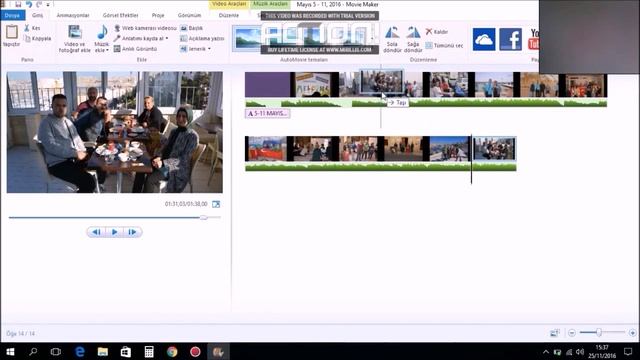Zoom out timeline with minus button

pos(571,333)
